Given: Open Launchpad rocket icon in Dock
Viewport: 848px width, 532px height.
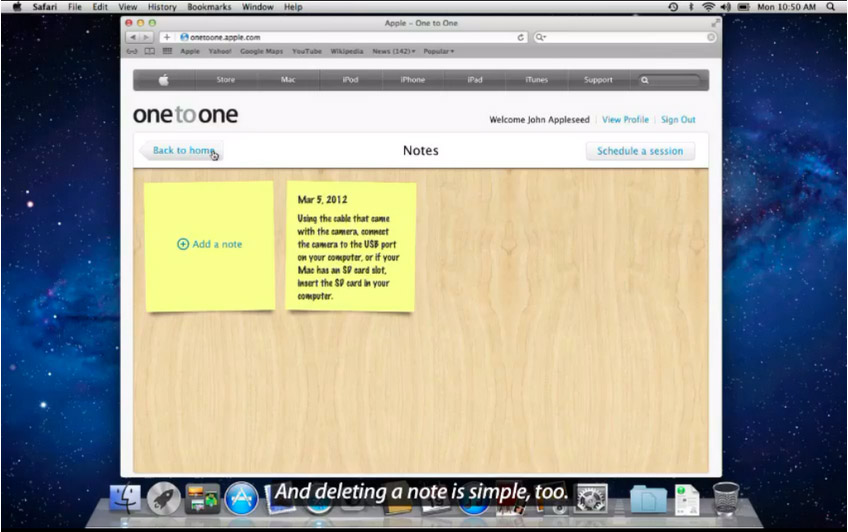Looking at the screenshot, I should [164, 498].
